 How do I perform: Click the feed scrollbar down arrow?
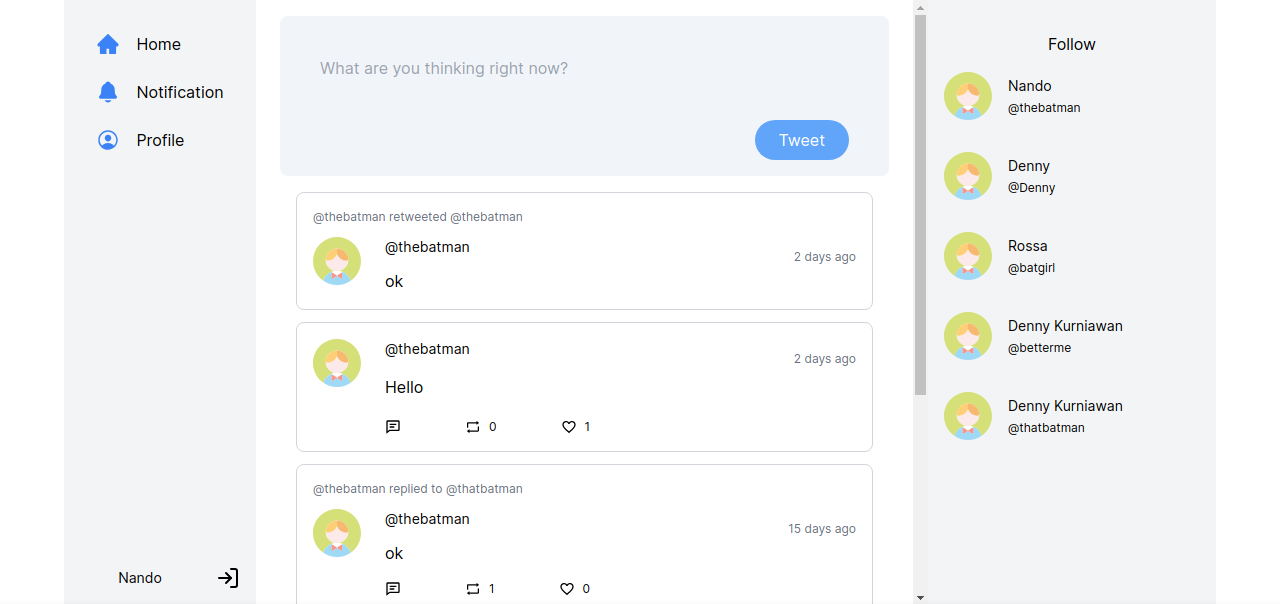tap(920, 597)
